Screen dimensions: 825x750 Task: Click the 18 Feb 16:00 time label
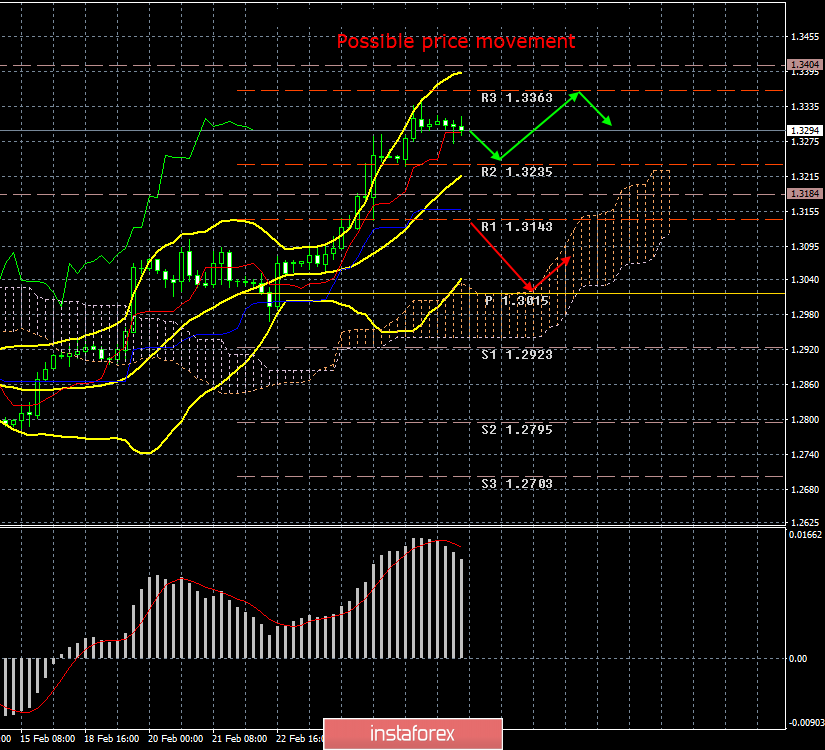112,739
